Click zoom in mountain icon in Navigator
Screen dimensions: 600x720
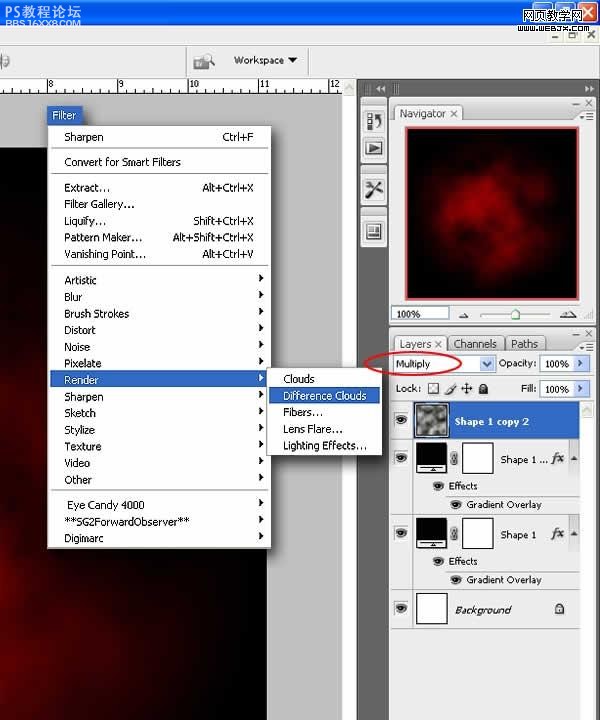(x=568, y=315)
